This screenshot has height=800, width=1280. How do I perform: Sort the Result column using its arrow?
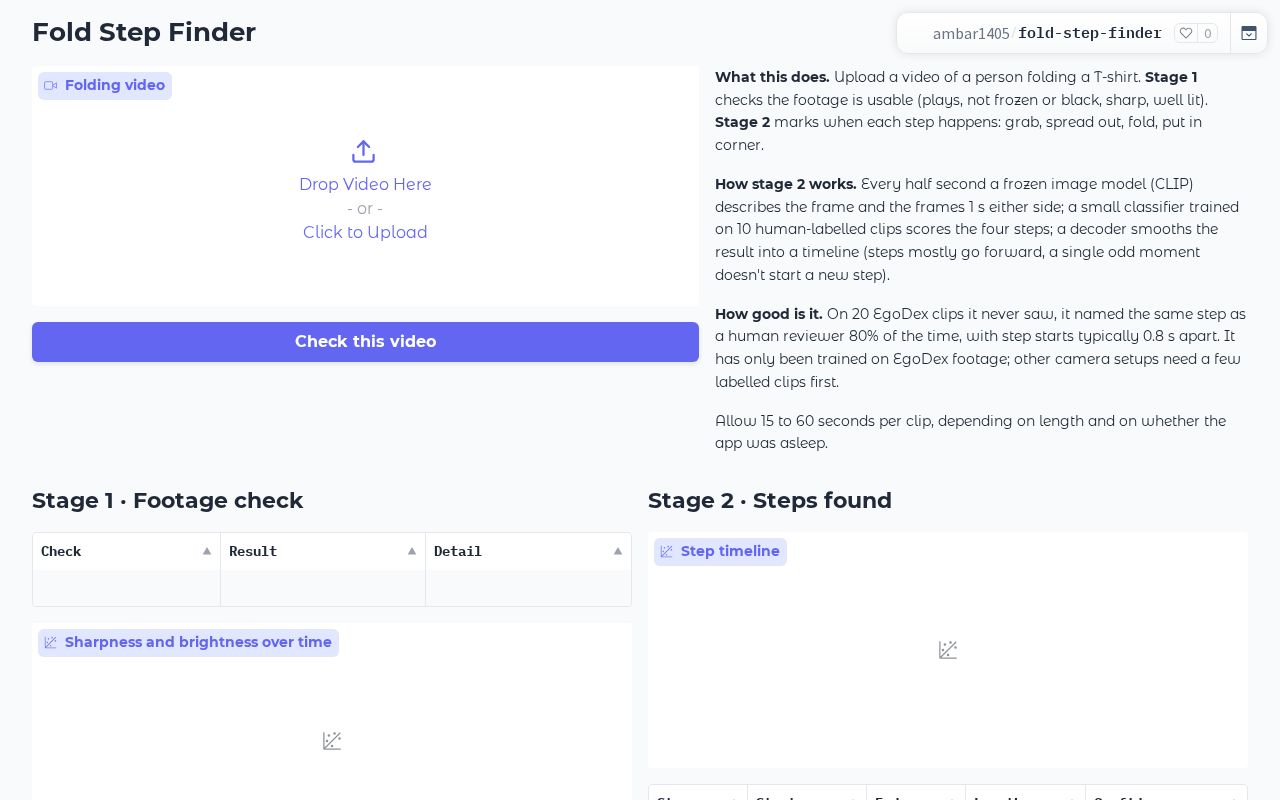pos(412,551)
